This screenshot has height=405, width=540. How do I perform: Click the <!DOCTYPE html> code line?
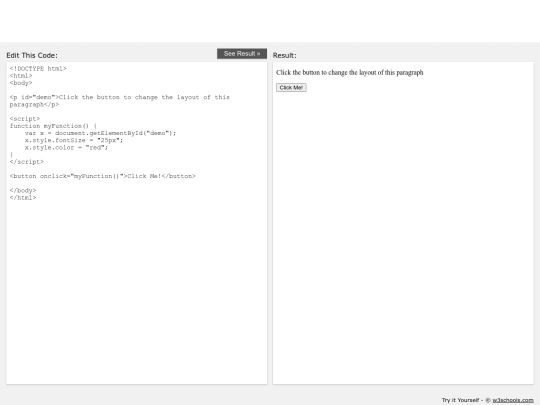click(x=38, y=69)
